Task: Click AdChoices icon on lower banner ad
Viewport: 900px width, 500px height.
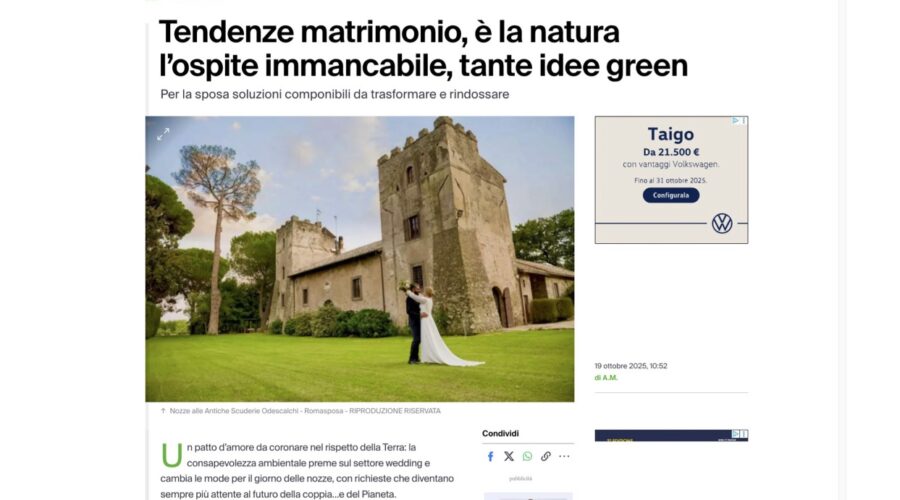Action: pyautogui.click(x=735, y=434)
